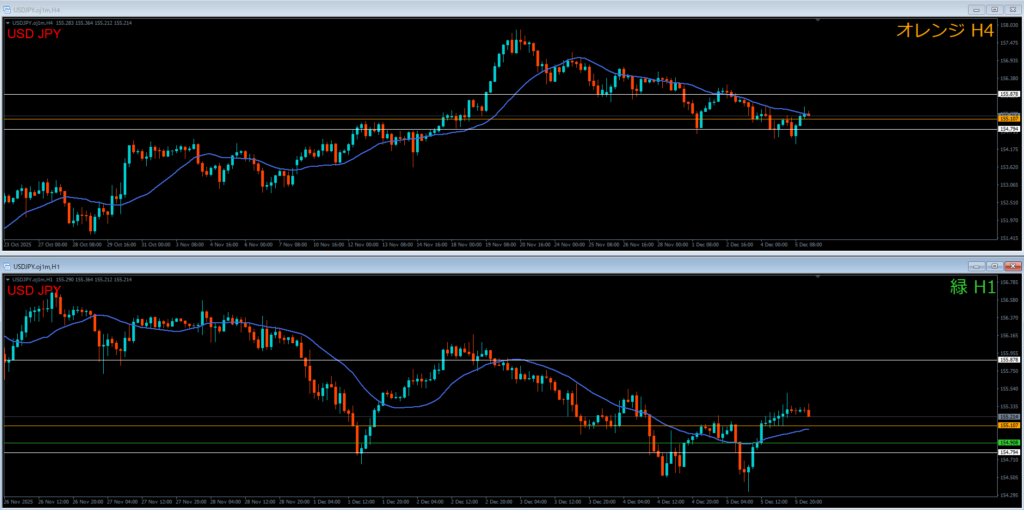Minimize the USDJPY H1 chart window
This screenshot has width=1024, height=510.
tap(977, 266)
